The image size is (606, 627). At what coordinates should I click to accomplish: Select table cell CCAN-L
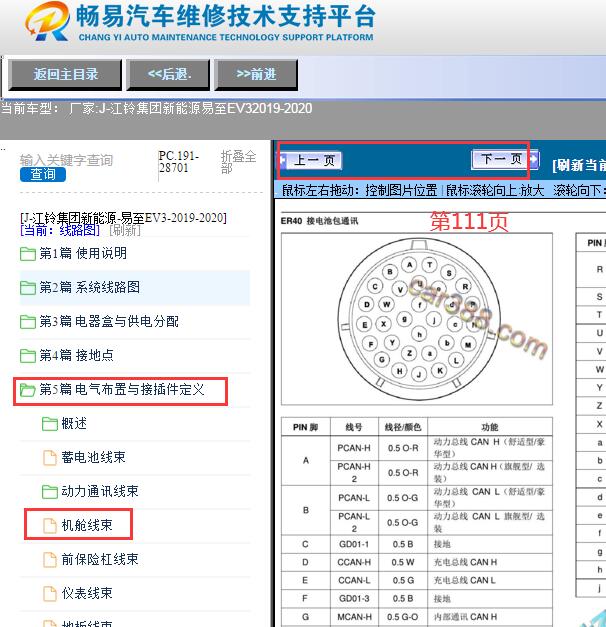354,581
